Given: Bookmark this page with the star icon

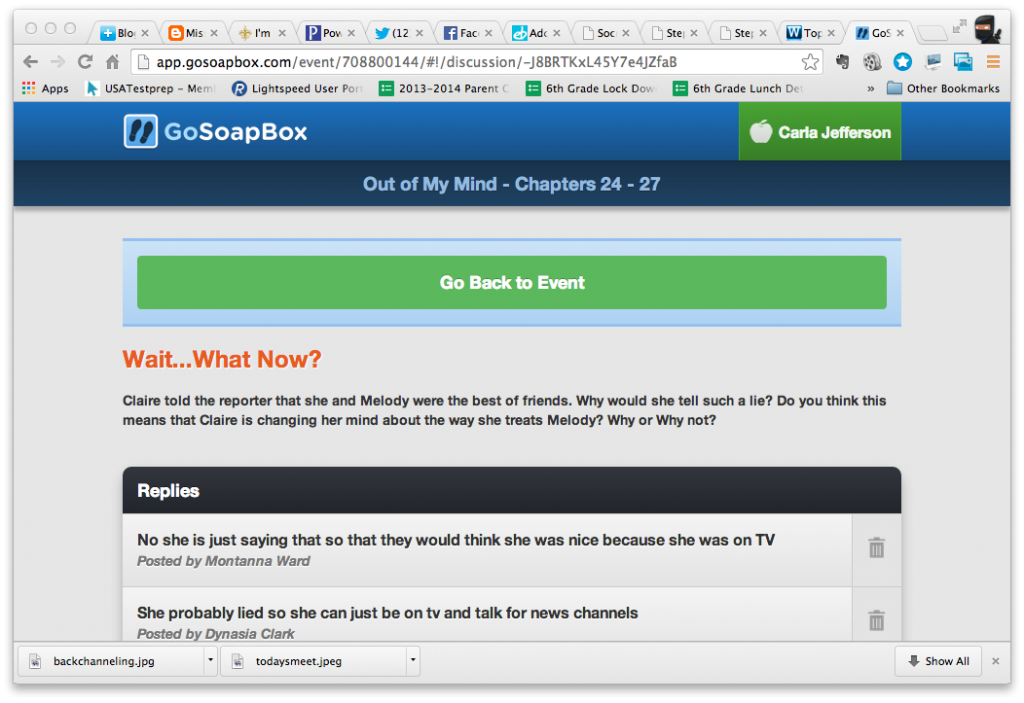Looking at the screenshot, I should (x=810, y=62).
